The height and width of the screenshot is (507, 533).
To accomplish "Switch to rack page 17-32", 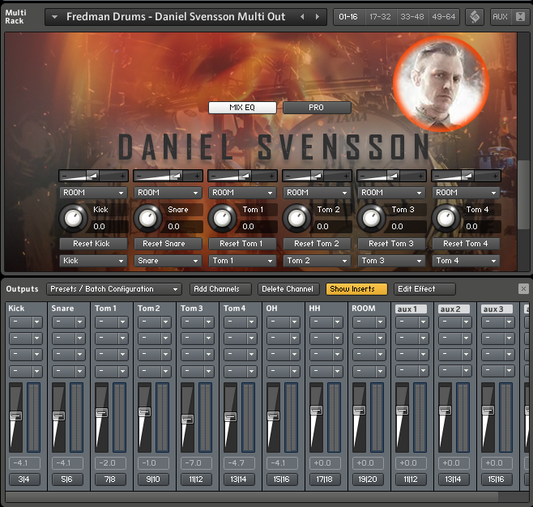I will 380,17.
